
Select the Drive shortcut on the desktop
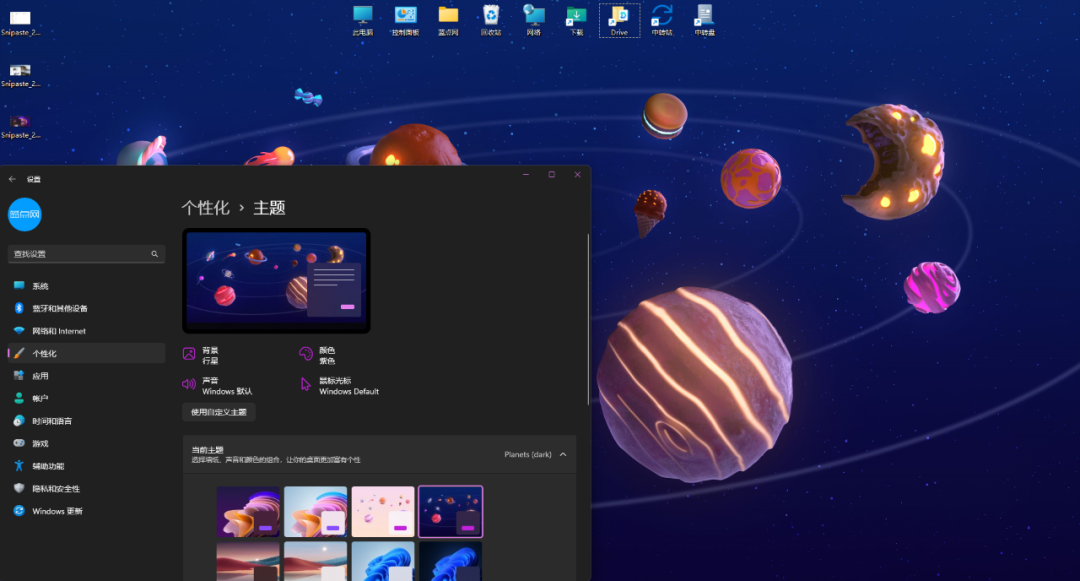(619, 20)
